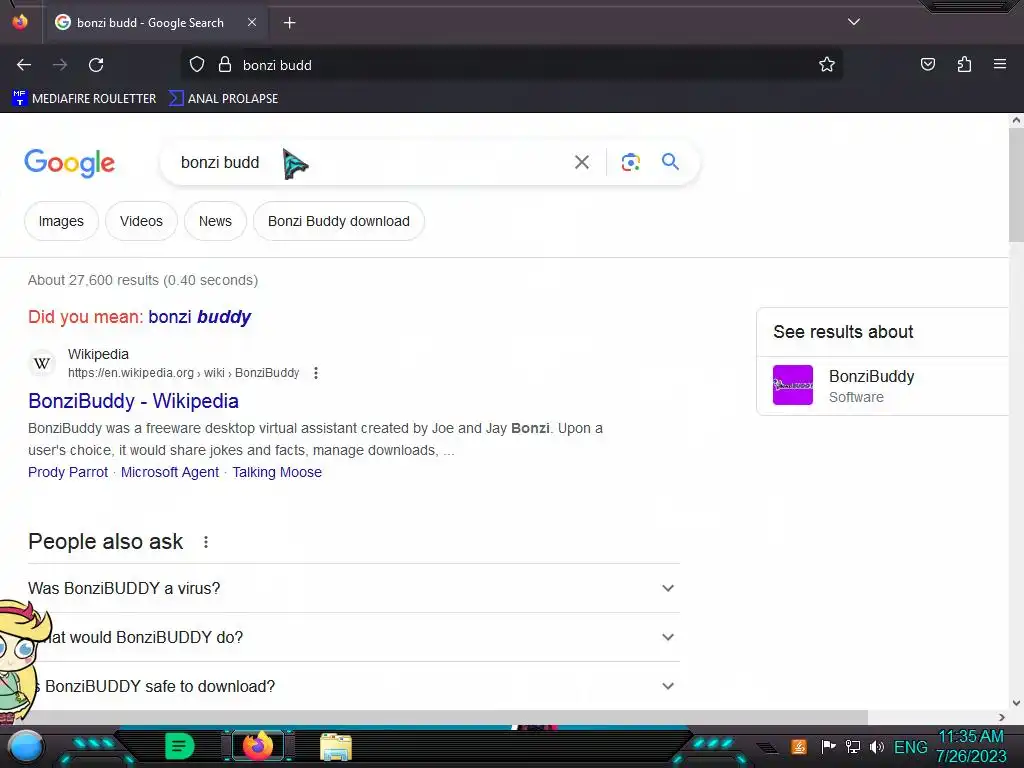Go back to the previous page
1024x768 pixels.
[24, 65]
